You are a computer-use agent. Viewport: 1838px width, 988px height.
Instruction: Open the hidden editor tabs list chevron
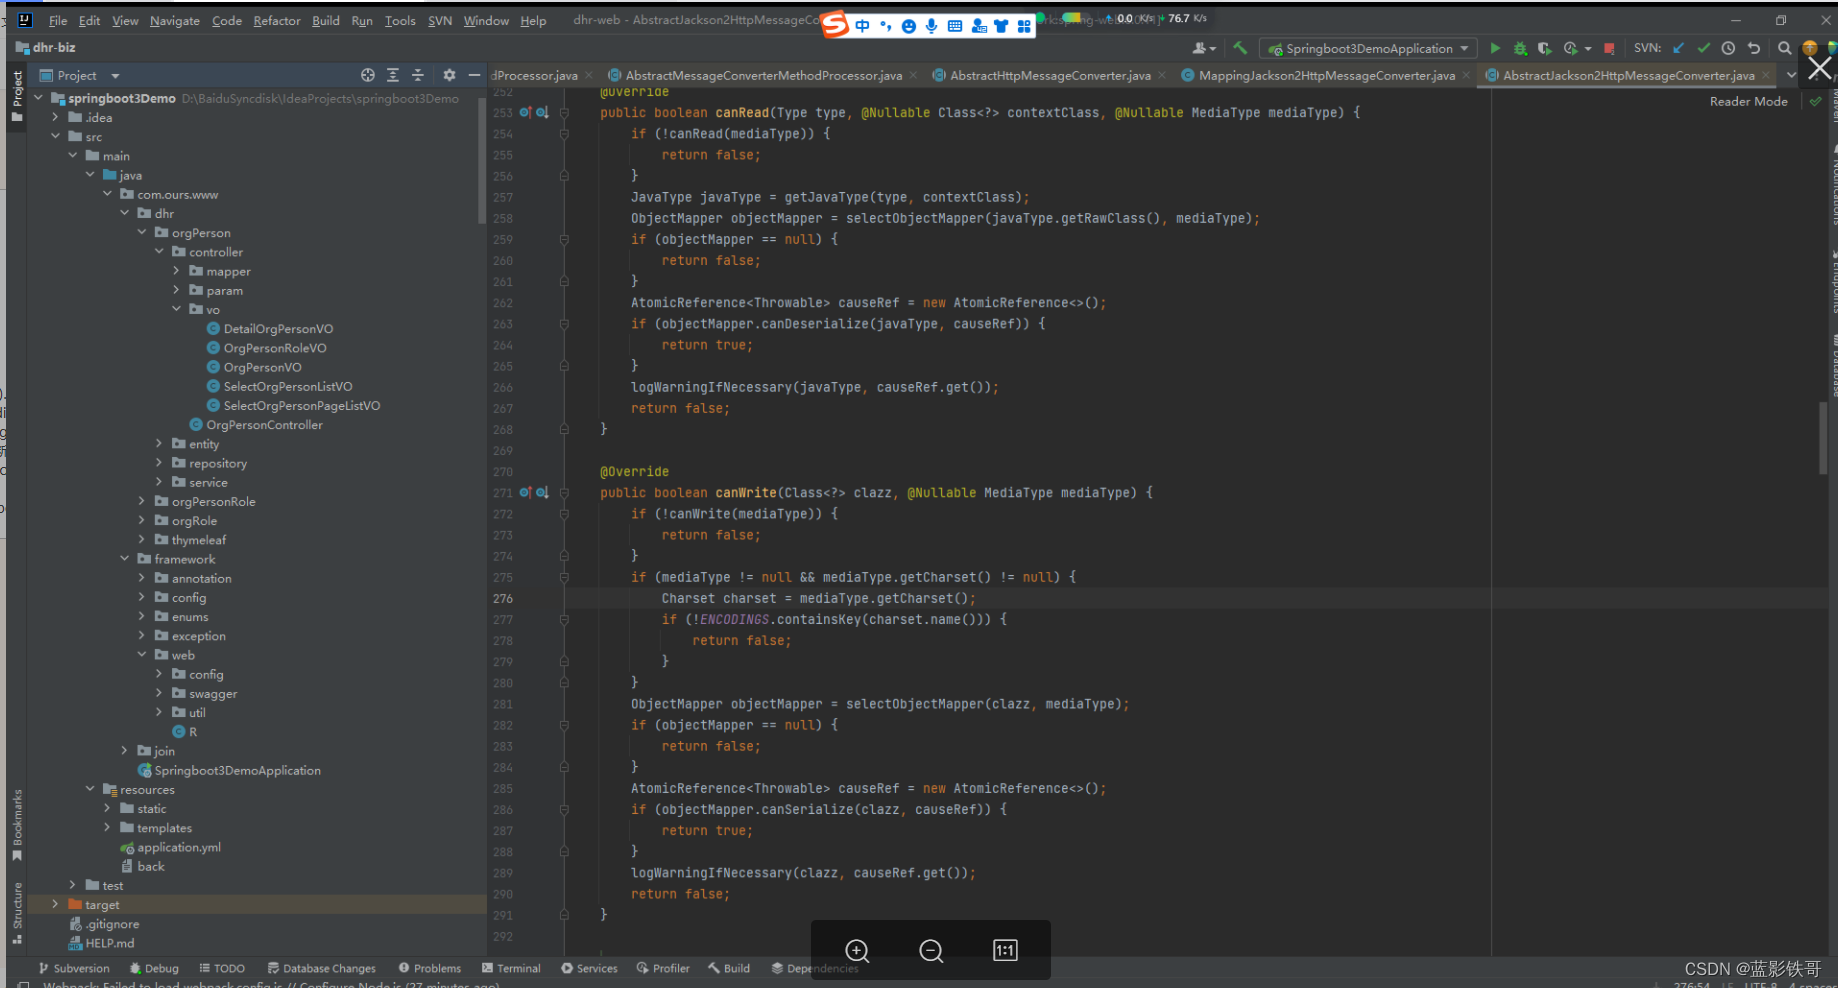(x=1791, y=75)
